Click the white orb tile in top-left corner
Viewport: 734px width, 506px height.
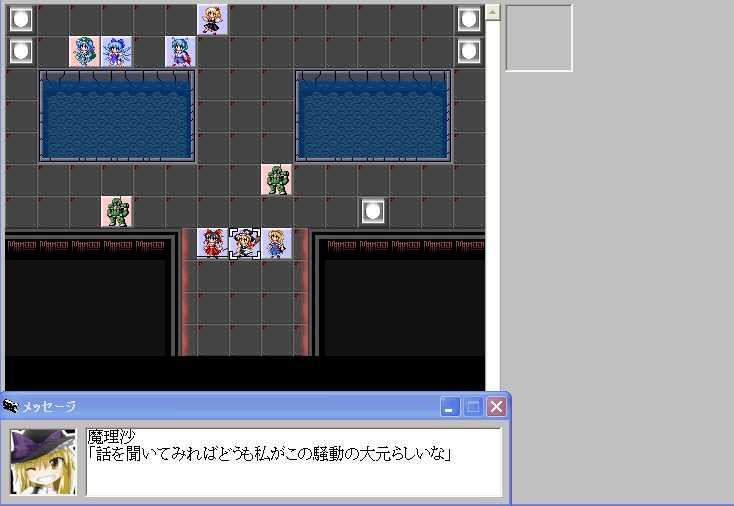21,20
